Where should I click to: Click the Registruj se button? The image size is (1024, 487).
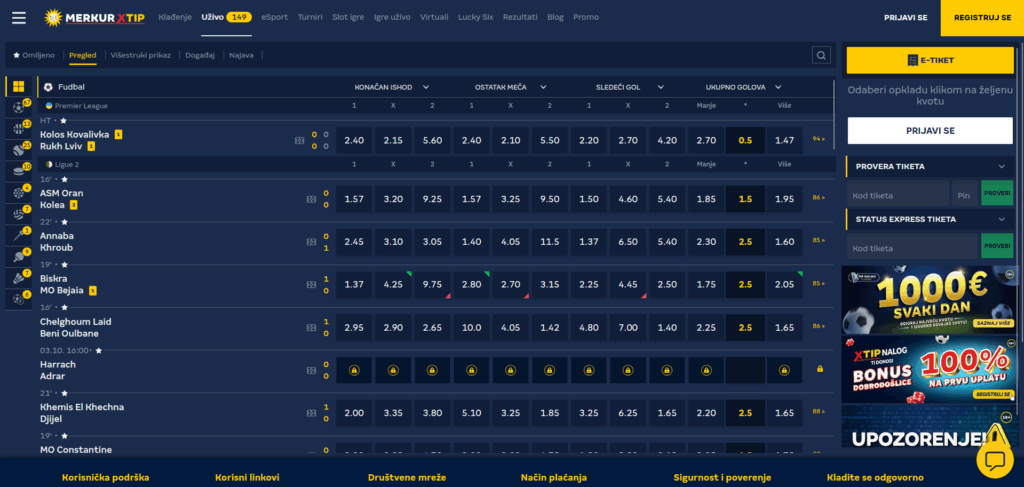pos(982,18)
